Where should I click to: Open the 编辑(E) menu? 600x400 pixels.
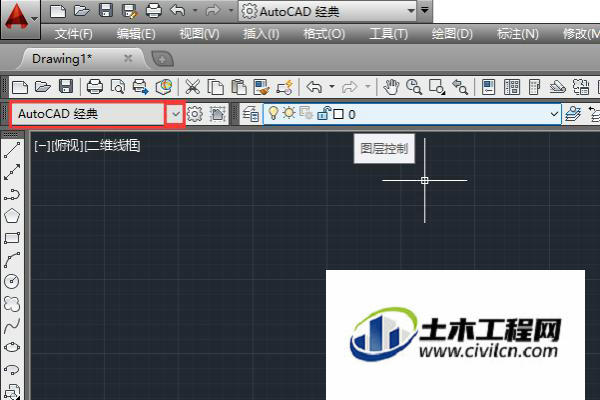pyautogui.click(x=136, y=34)
